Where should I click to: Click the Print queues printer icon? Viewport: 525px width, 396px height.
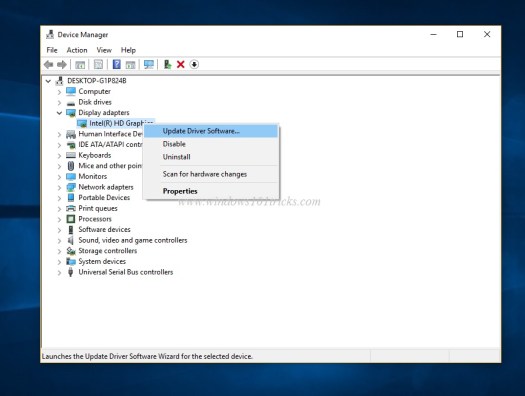(x=71, y=209)
